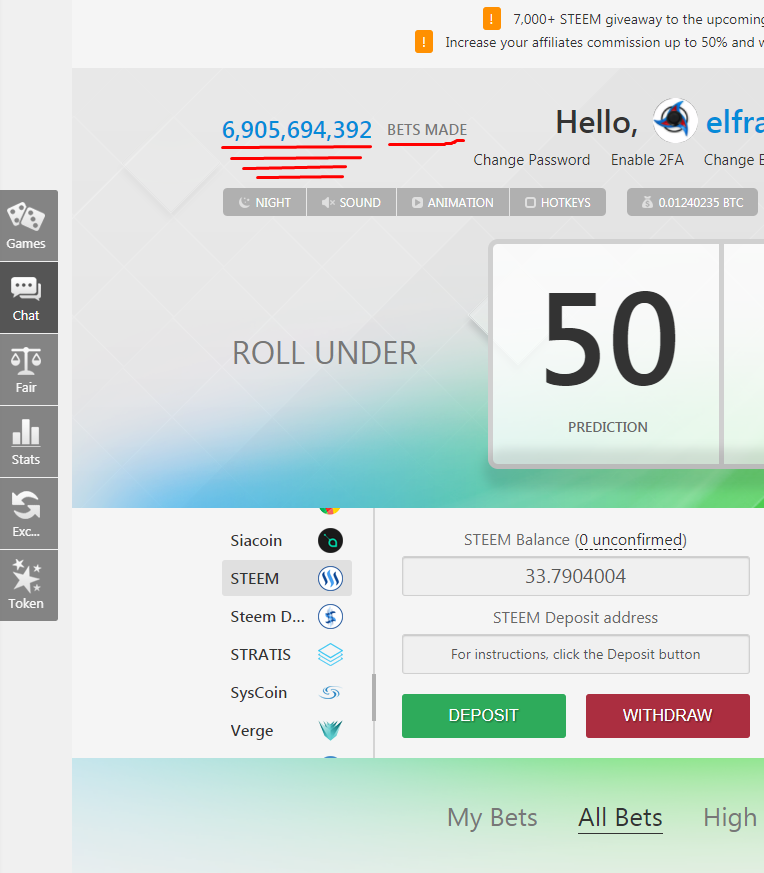The width and height of the screenshot is (764, 873).
Task: Click the 0.01240235 BTC jackpot button
Action: [x=692, y=202]
